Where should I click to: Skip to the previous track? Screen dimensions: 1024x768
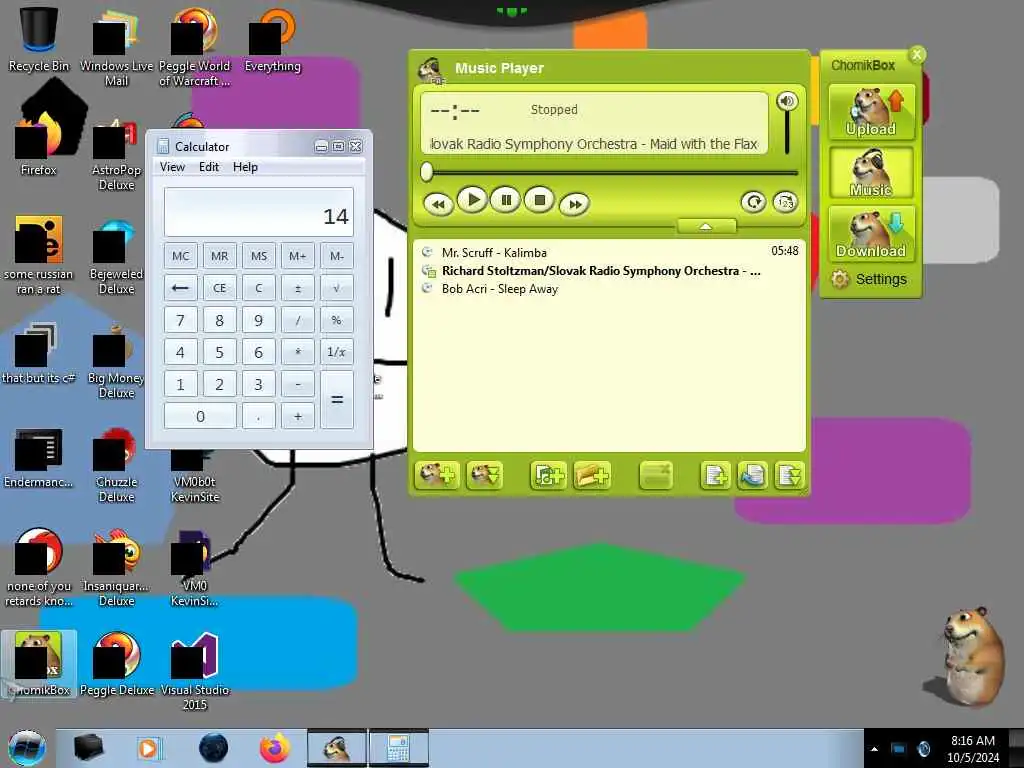pos(438,204)
